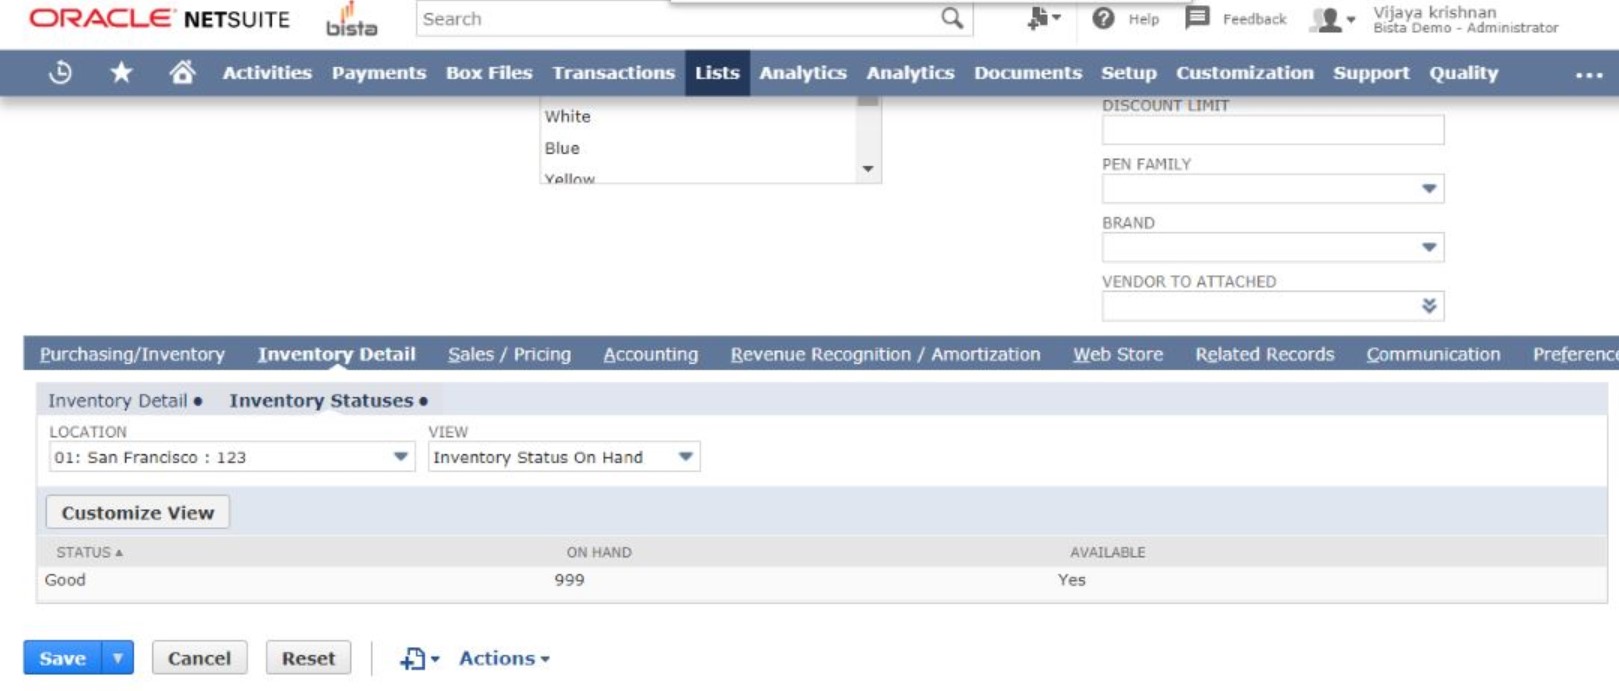This screenshot has height=691, width=1619.
Task: Click the search magnifier icon
Action: pos(952,19)
